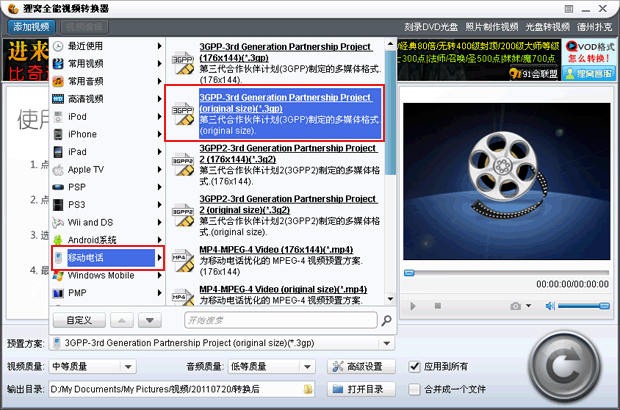The width and height of the screenshot is (620, 410).
Task: Toggle 合并成一个文件 checkbox
Action: [x=414, y=389]
